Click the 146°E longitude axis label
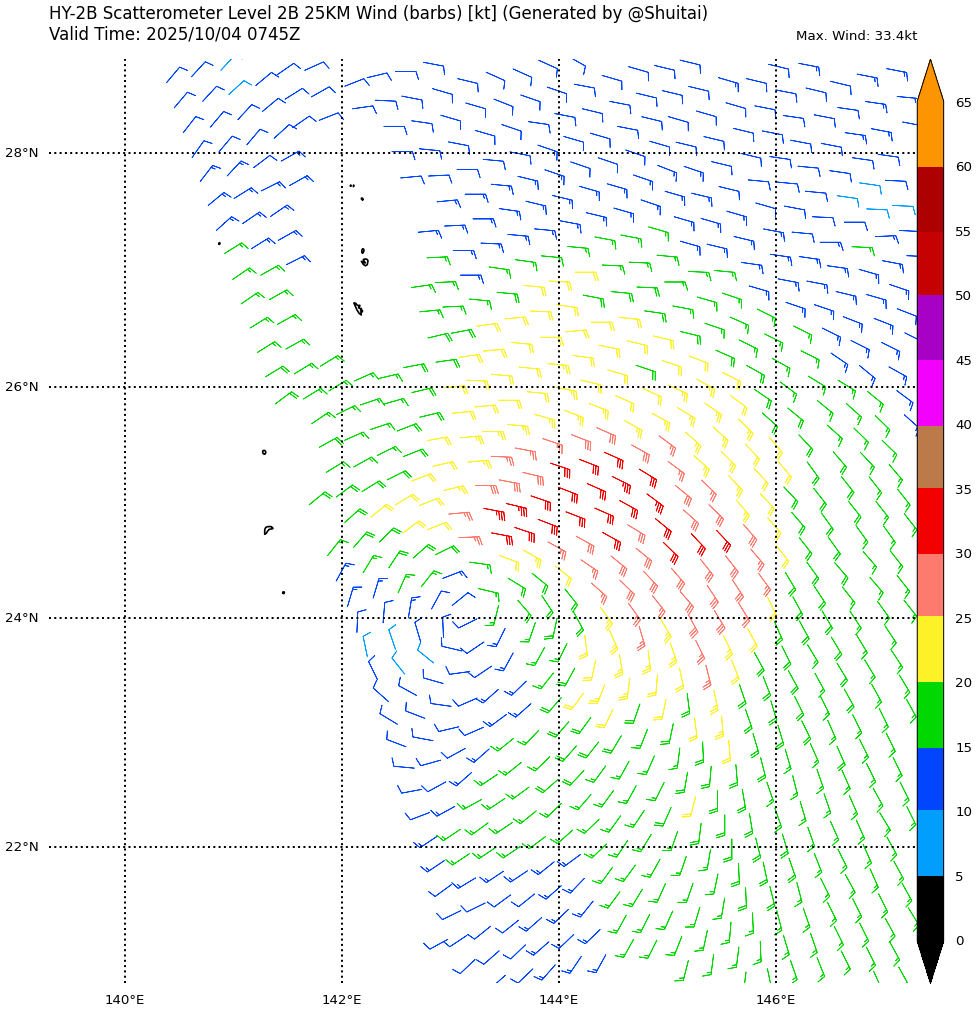977x1011 pixels. click(776, 999)
